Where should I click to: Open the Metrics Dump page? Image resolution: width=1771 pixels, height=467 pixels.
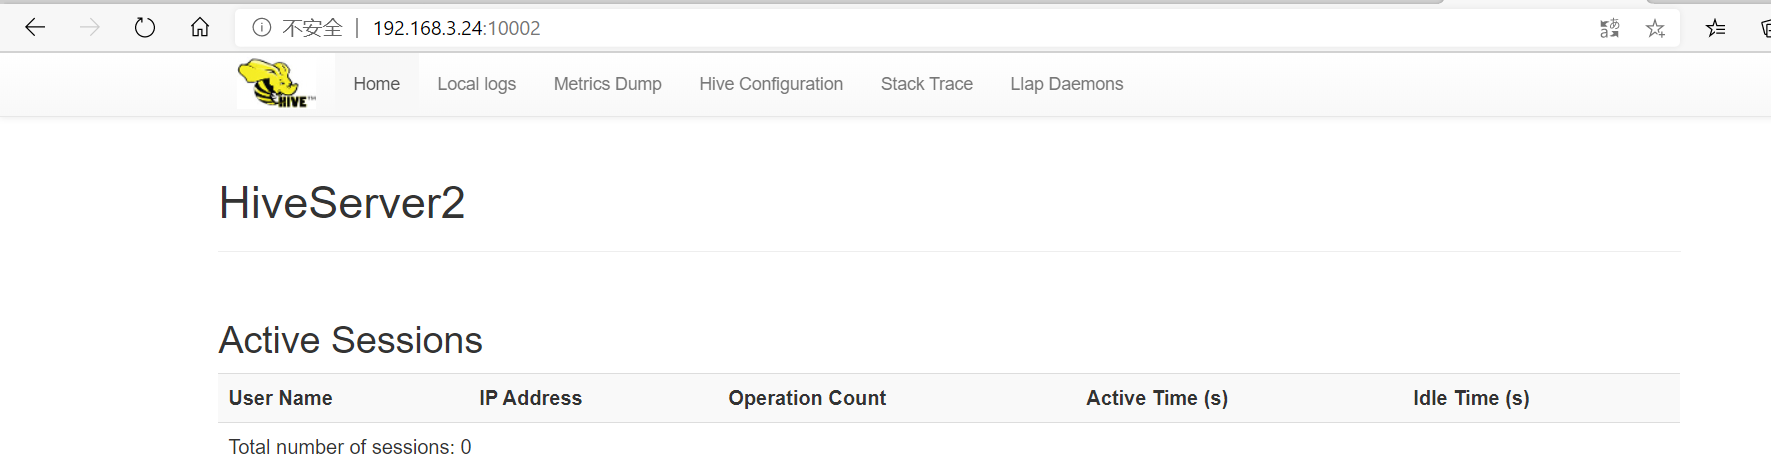(x=607, y=84)
